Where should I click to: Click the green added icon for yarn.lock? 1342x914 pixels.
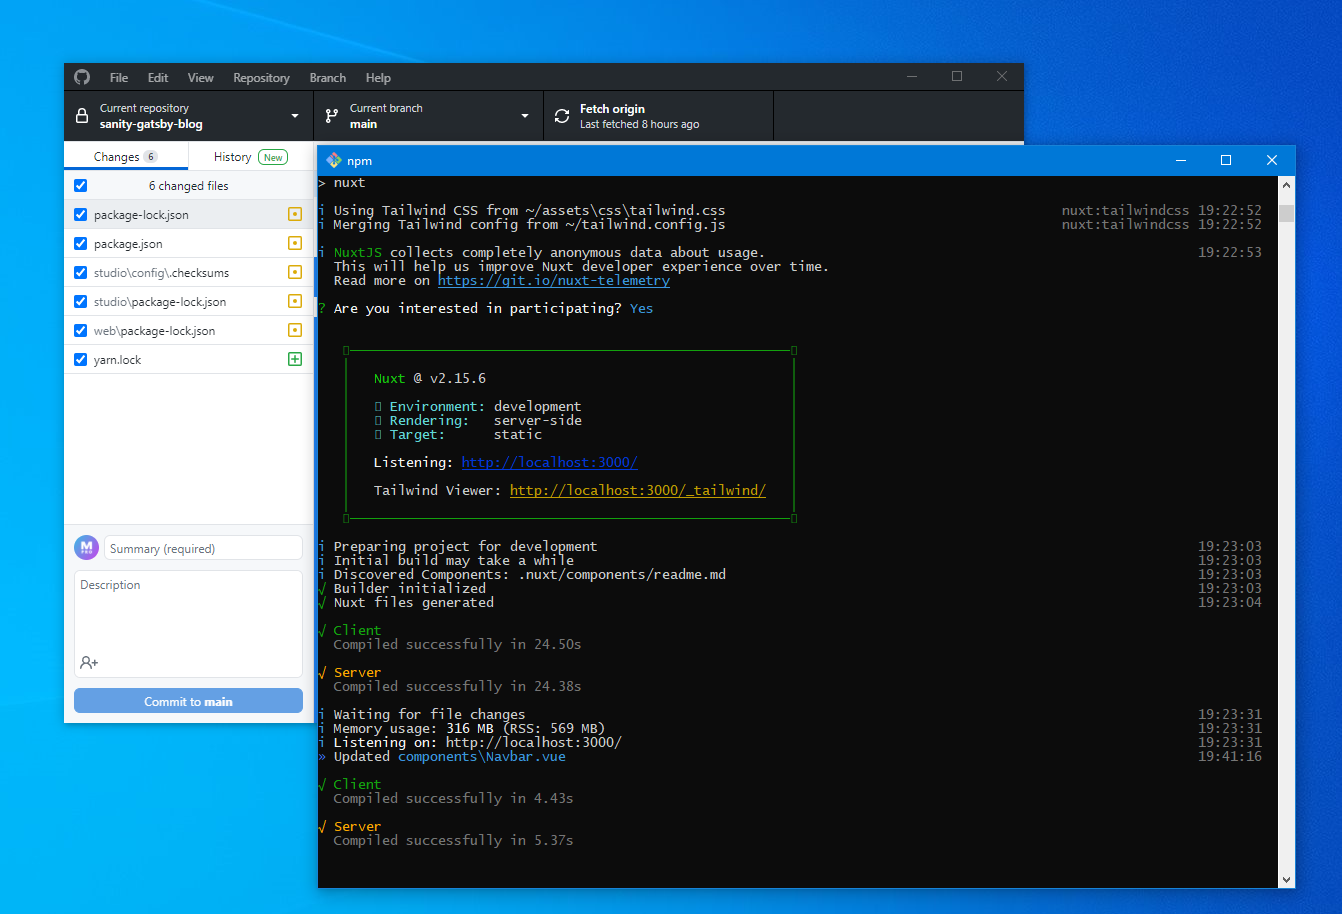point(295,359)
